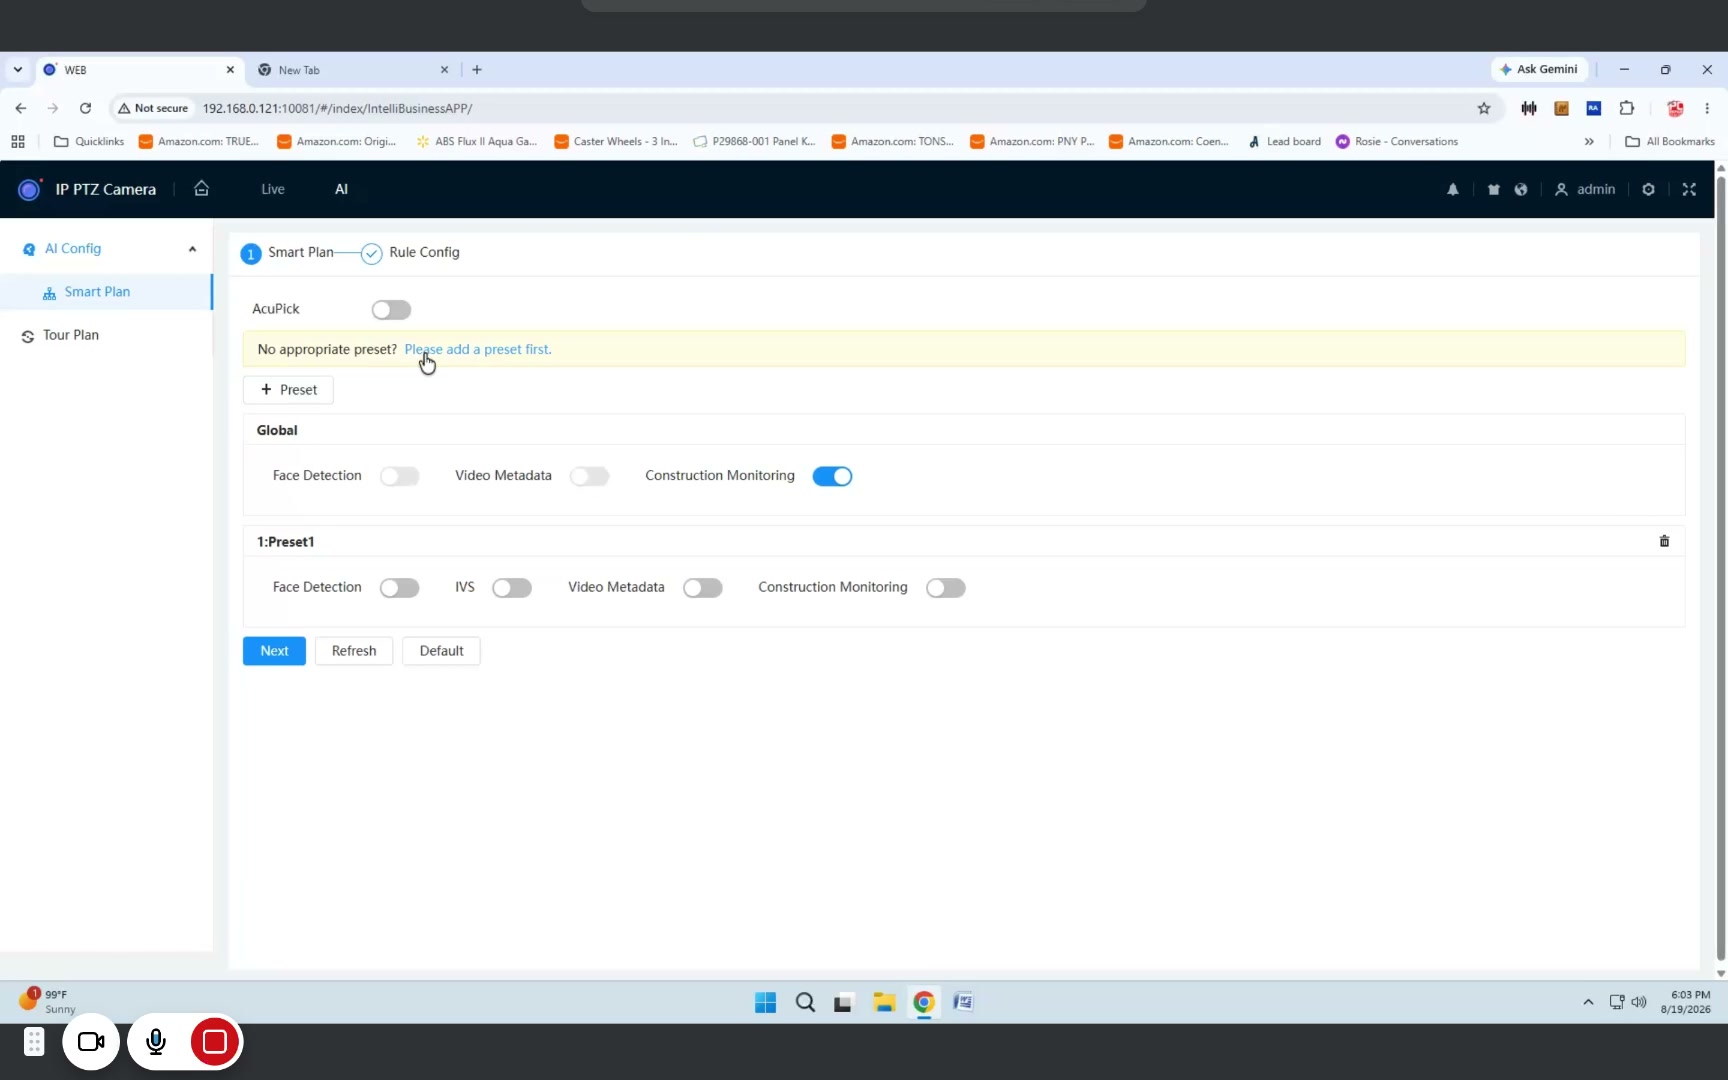1728x1080 pixels.
Task: Enable Preset1 IVS switch
Action: (512, 588)
